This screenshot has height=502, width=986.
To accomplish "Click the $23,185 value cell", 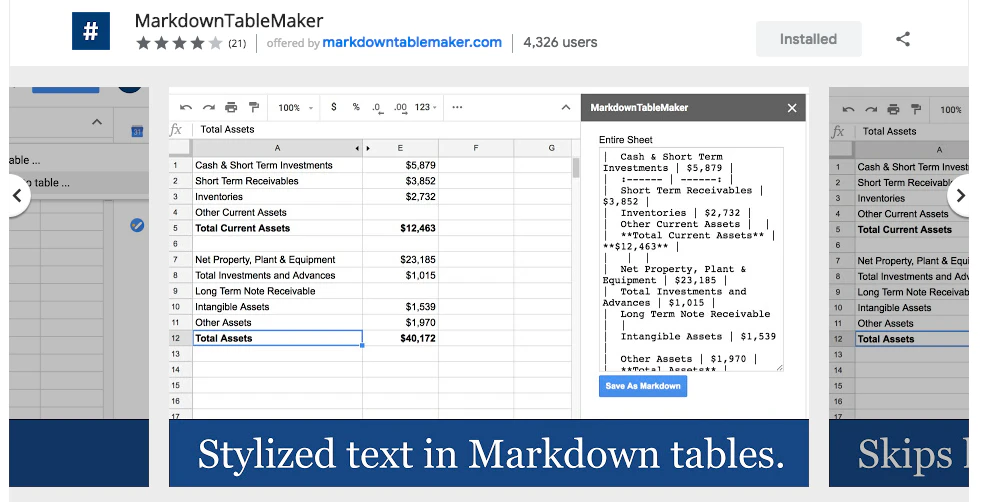I will point(401,260).
